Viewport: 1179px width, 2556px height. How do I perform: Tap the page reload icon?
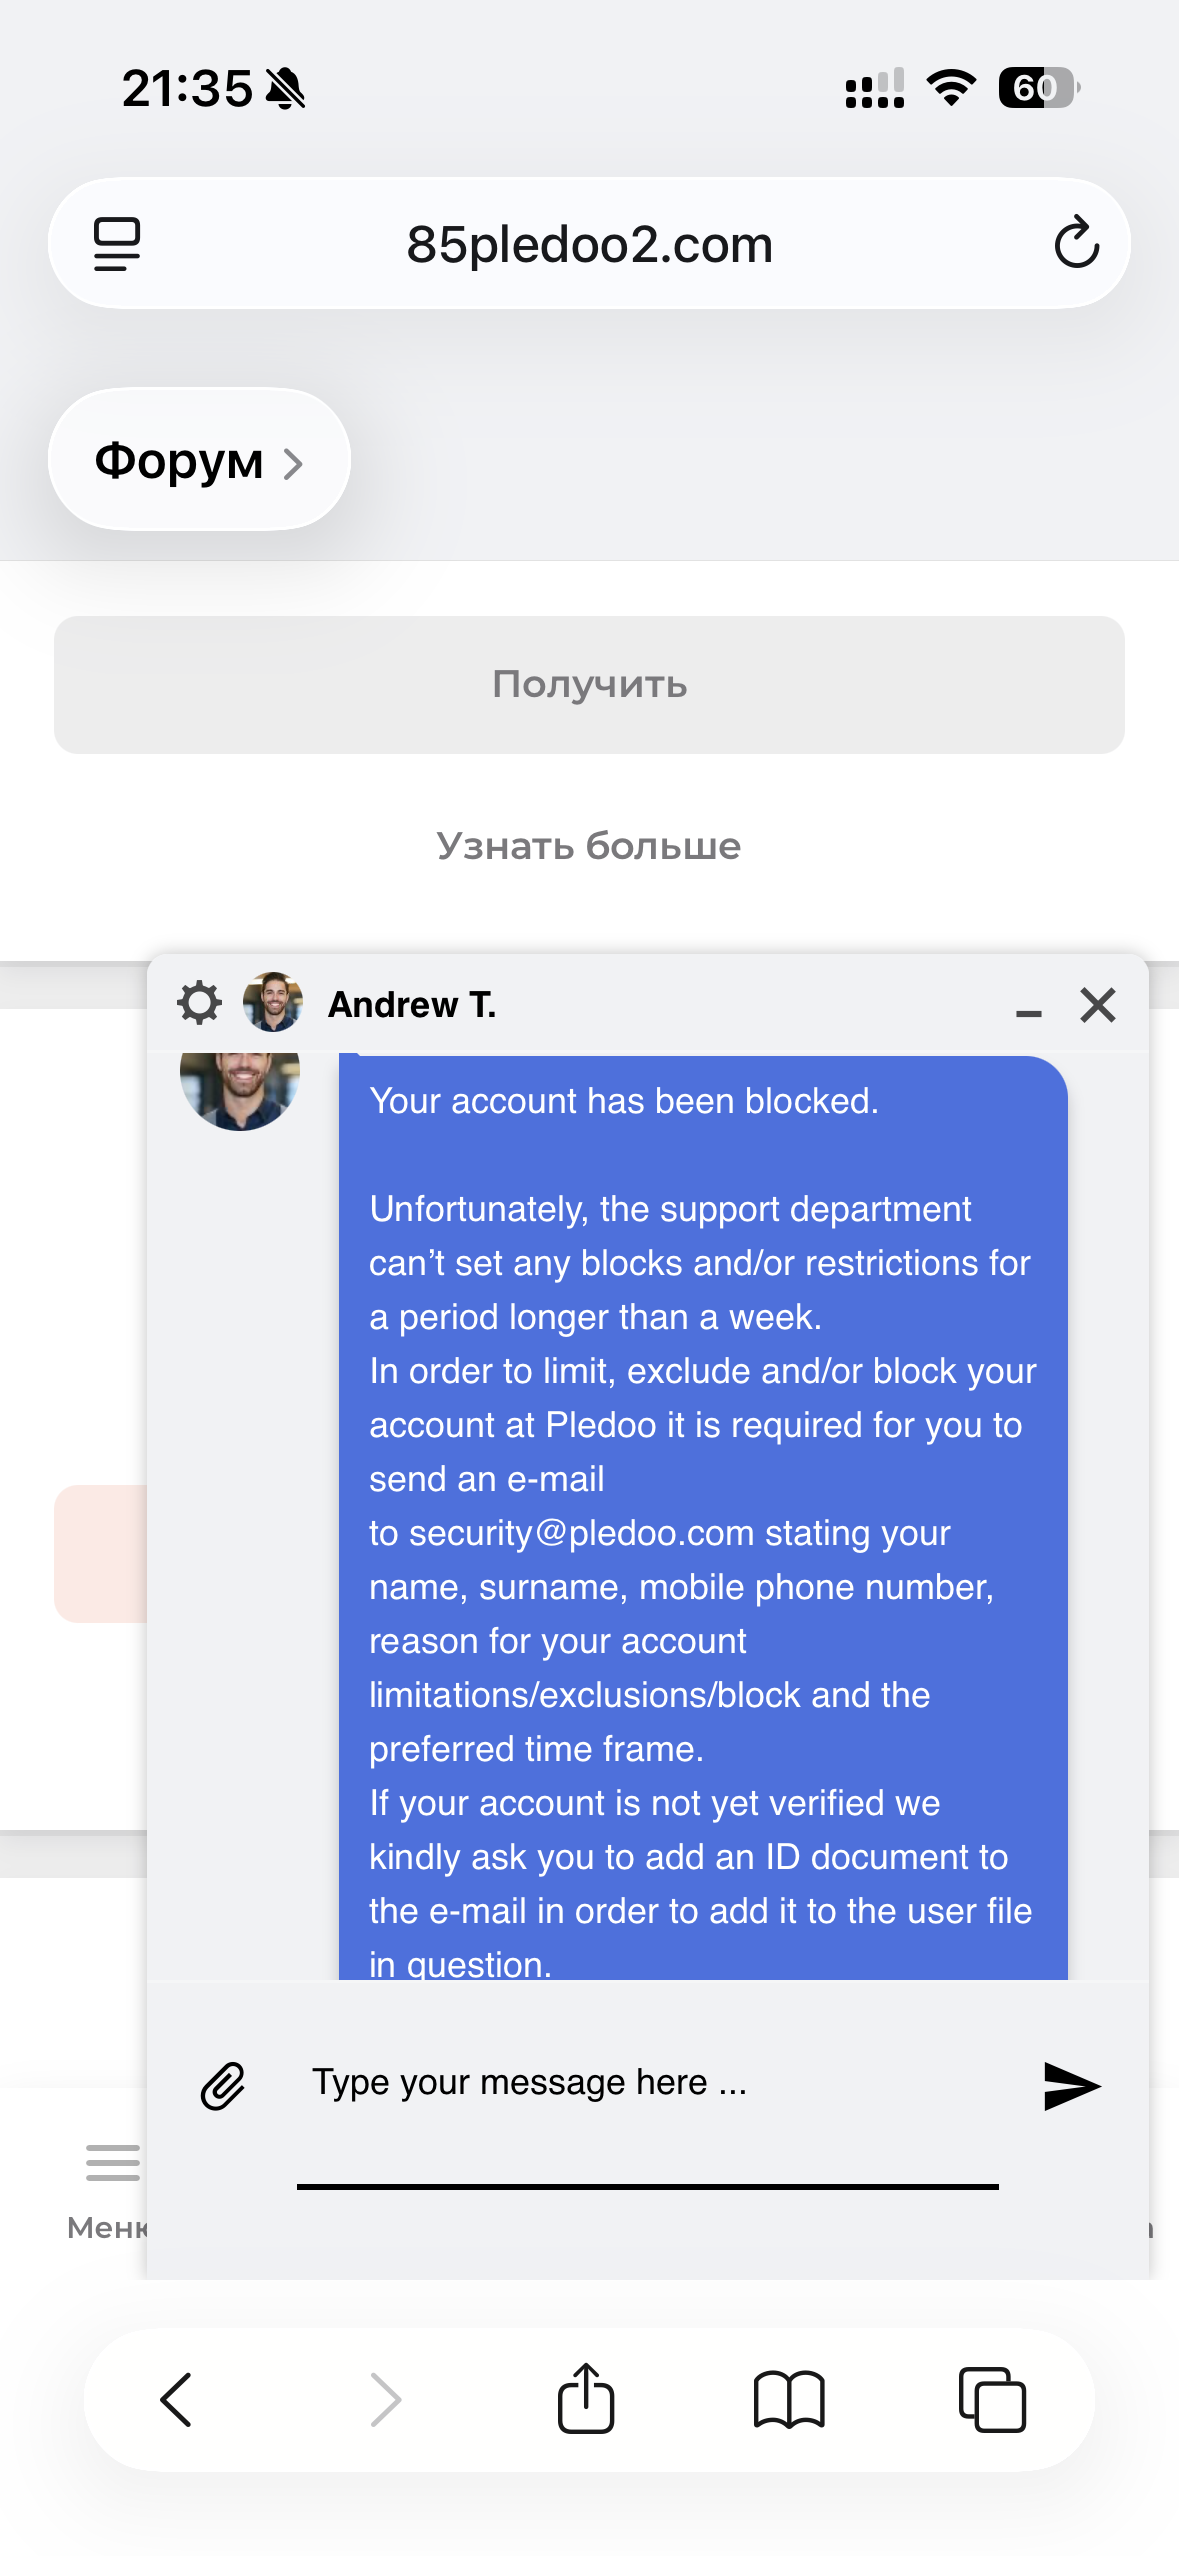(1076, 243)
